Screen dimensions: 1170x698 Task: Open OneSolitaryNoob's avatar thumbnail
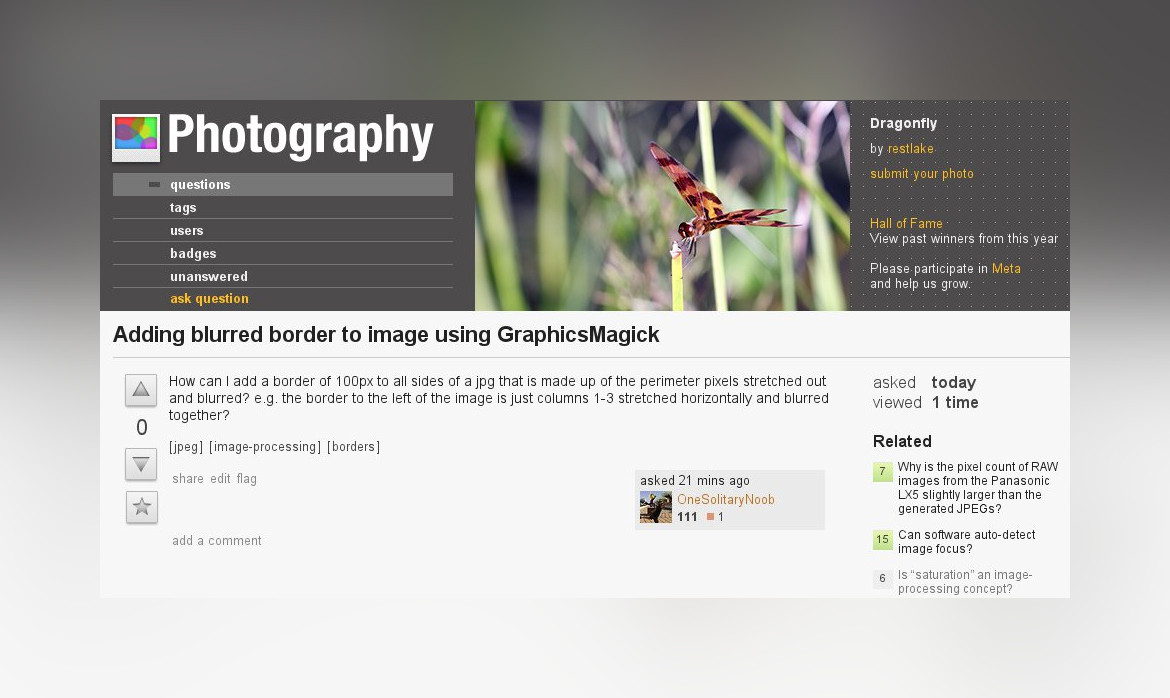[656, 507]
